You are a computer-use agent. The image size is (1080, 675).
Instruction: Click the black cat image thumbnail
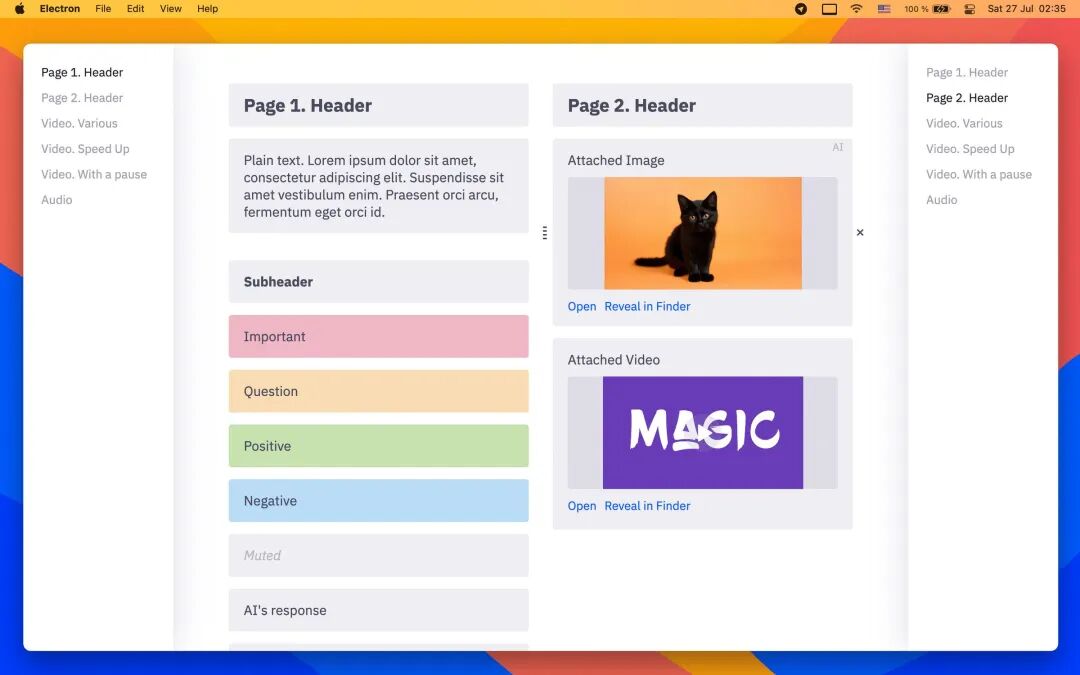point(703,233)
